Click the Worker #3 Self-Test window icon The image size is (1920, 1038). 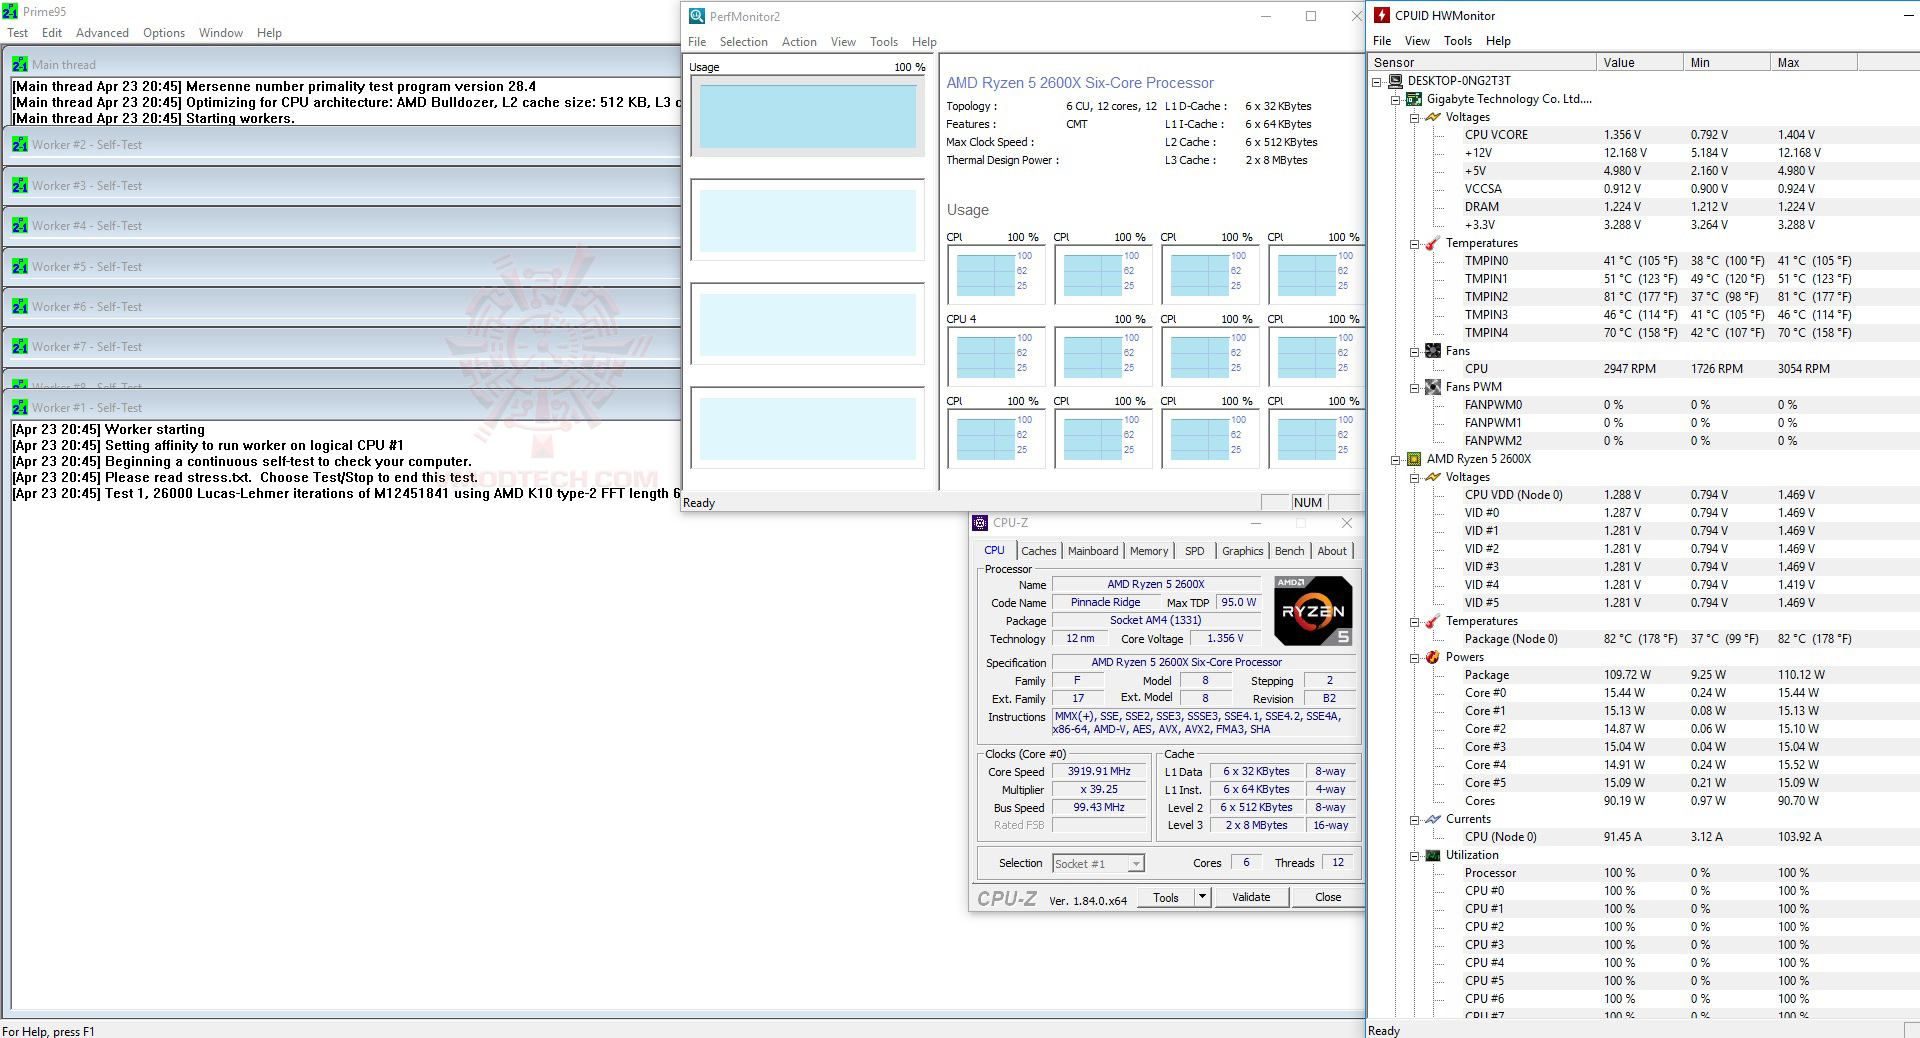tap(19, 186)
